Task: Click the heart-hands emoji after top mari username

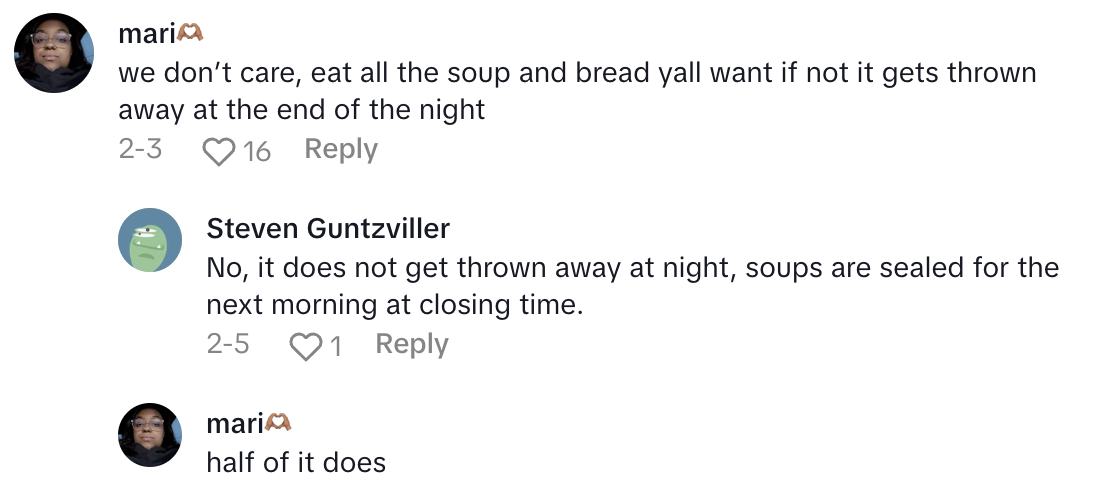Action: coord(190,34)
